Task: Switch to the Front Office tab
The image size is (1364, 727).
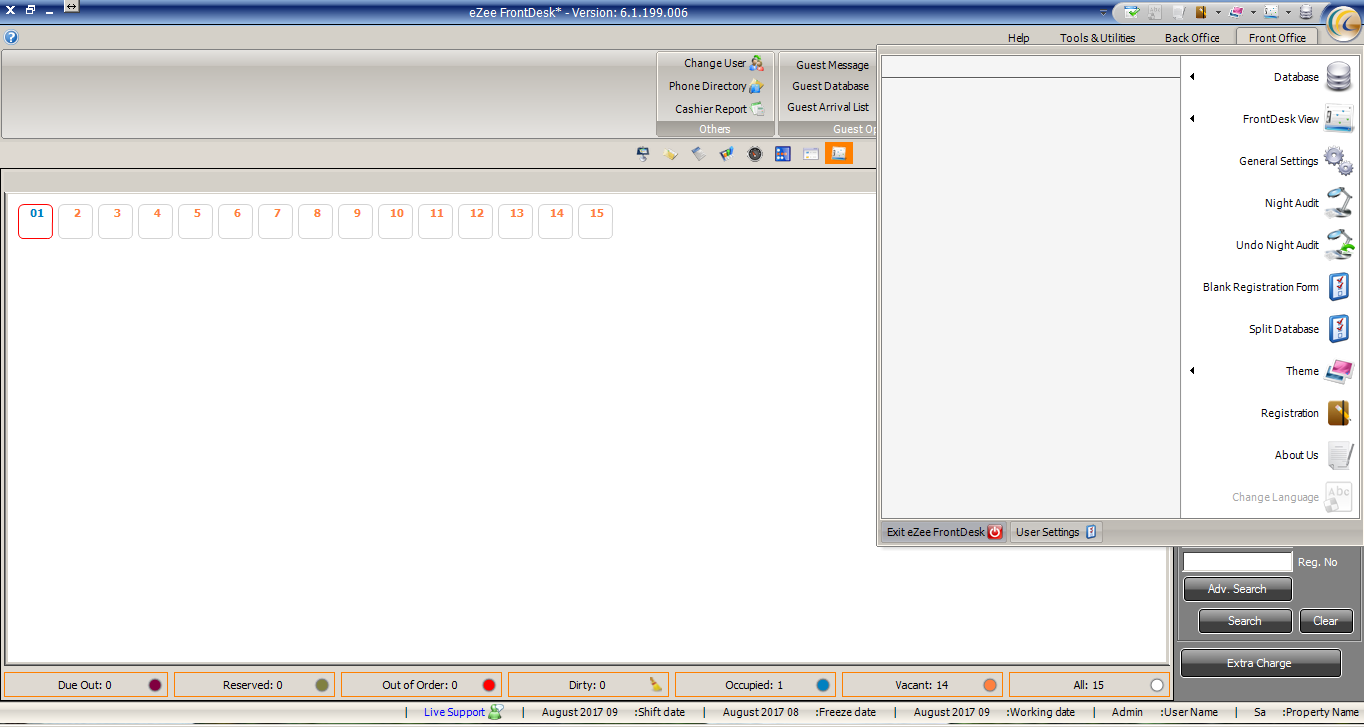Action: pos(1277,38)
